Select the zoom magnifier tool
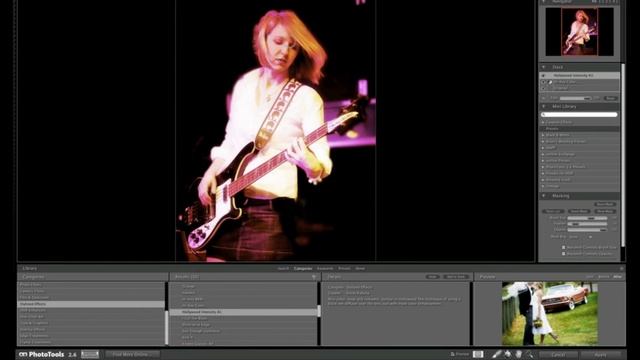This screenshot has height=360, width=640. click(x=529, y=354)
